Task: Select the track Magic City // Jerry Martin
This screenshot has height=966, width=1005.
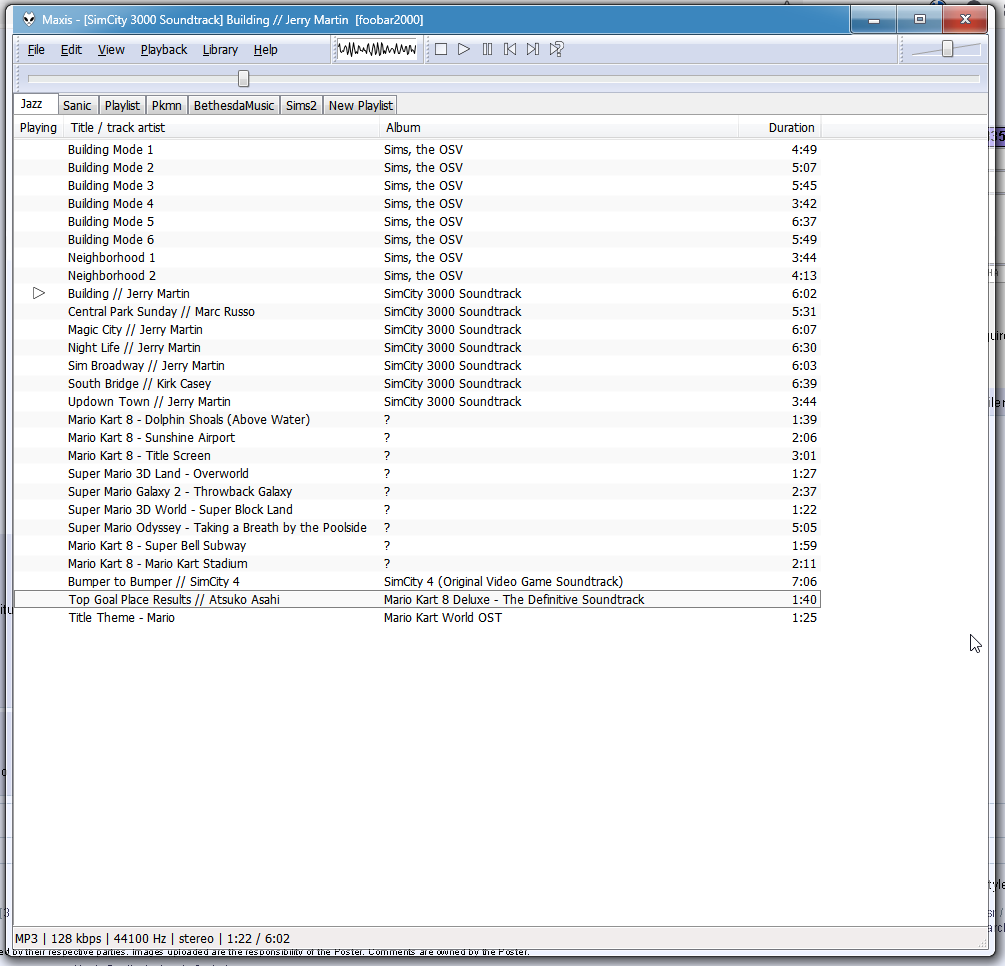Action: (417, 329)
